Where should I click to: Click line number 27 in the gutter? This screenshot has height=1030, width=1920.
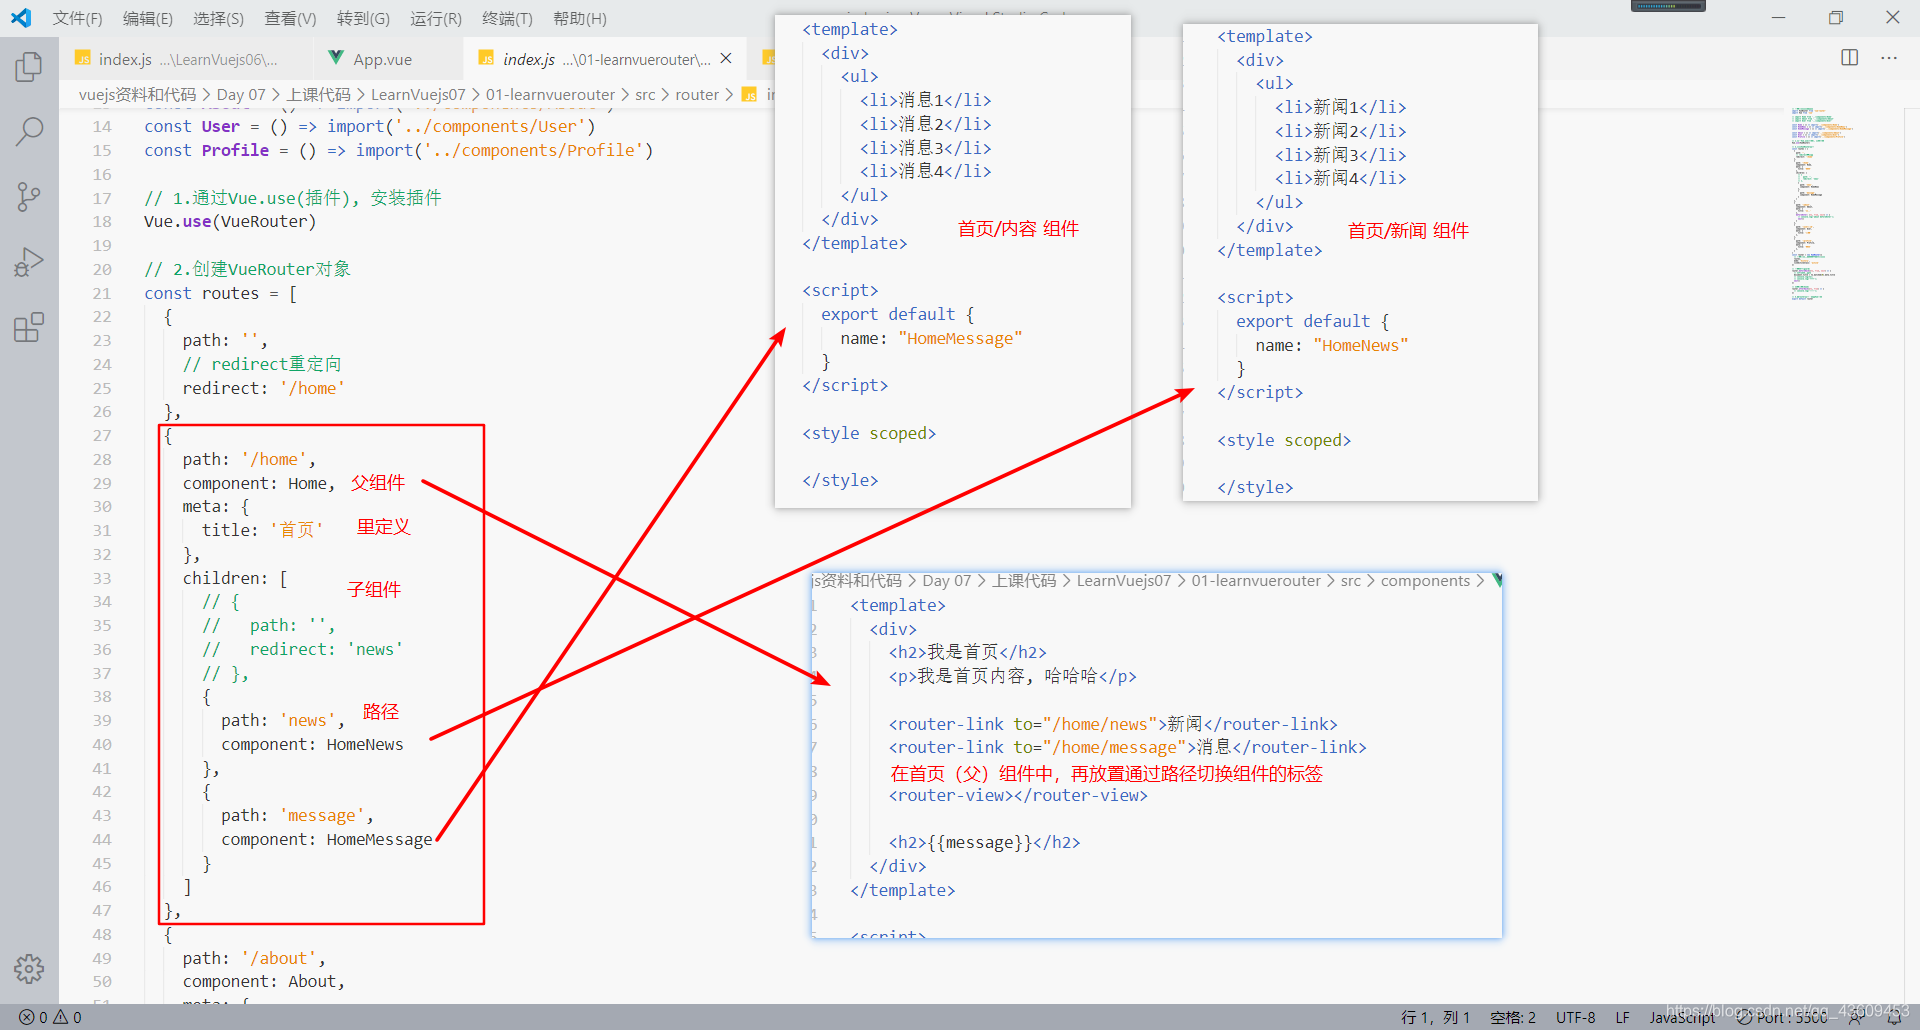(x=102, y=436)
